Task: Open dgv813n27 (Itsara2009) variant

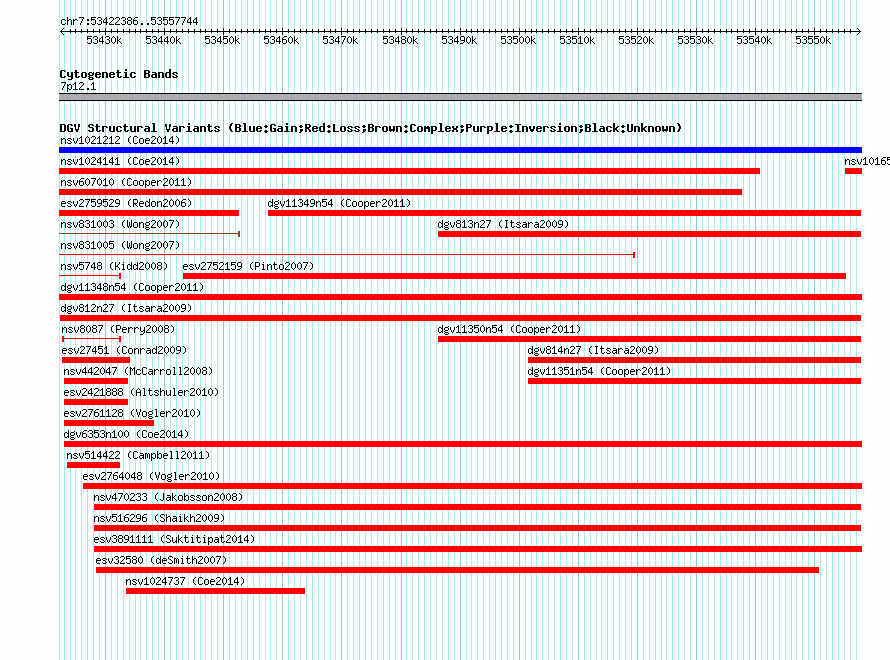Action: point(503,224)
